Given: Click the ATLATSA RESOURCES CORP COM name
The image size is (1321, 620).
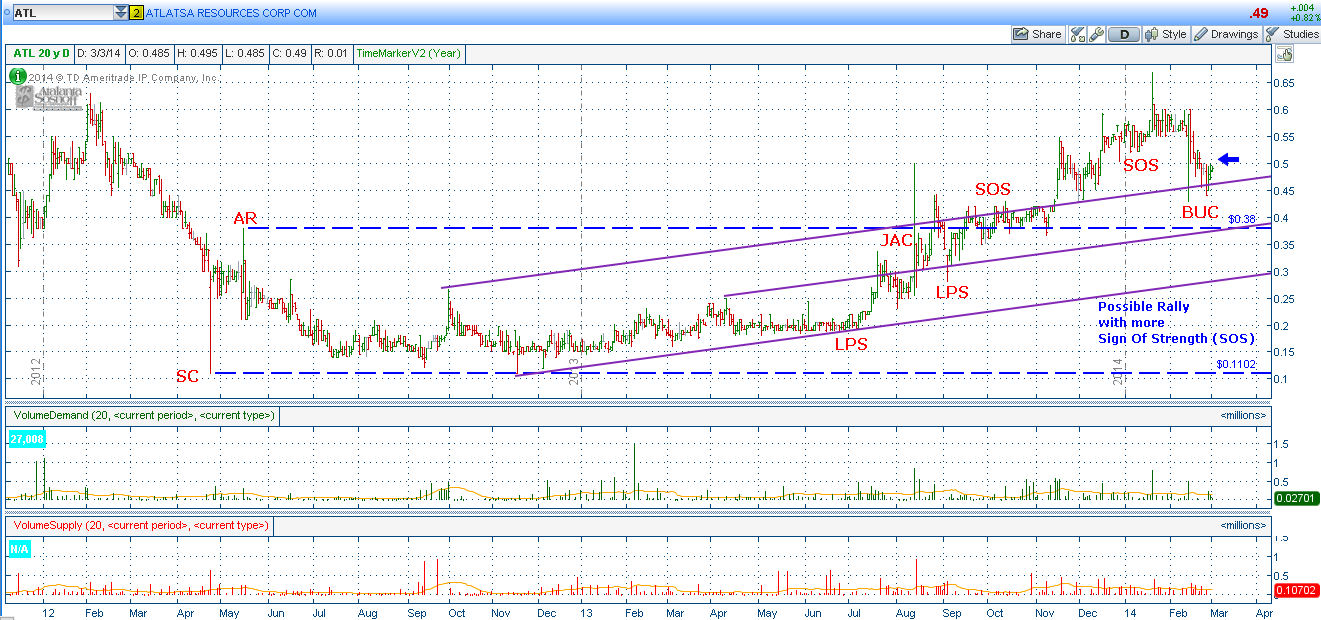Looking at the screenshot, I should pyautogui.click(x=232, y=14).
